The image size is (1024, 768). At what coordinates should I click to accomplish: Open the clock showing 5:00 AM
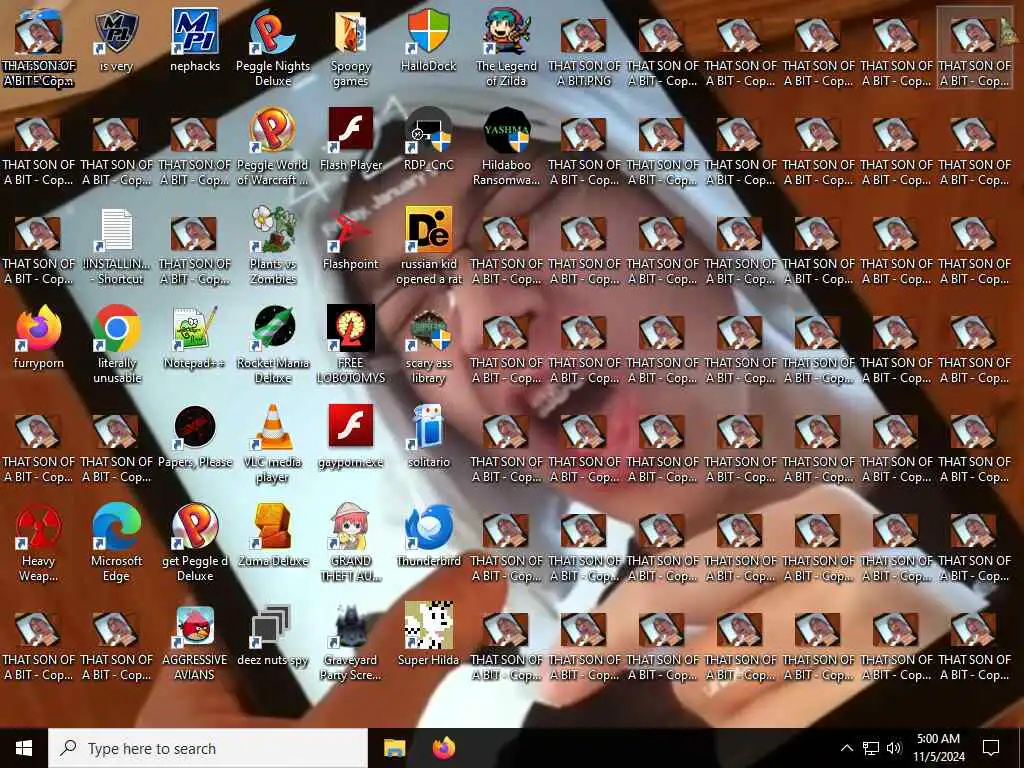click(x=938, y=748)
